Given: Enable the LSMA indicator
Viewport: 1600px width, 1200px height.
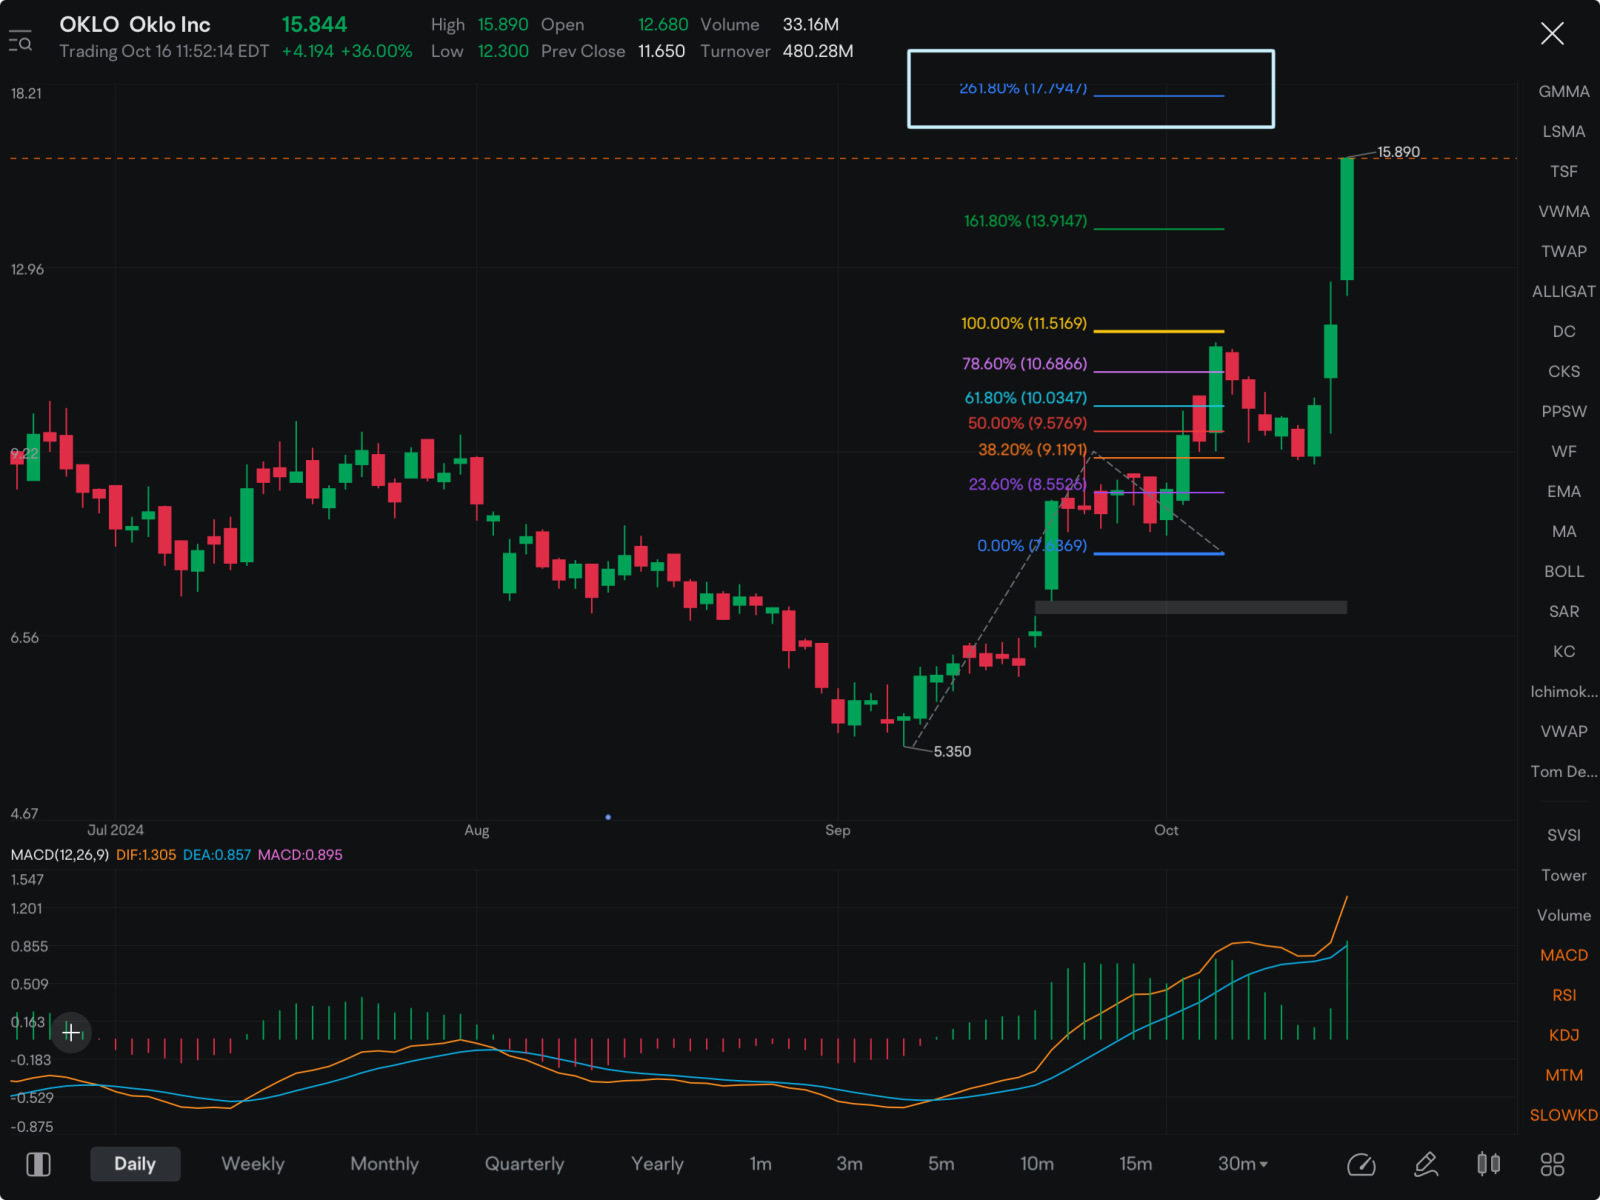Looking at the screenshot, I should click(x=1564, y=131).
